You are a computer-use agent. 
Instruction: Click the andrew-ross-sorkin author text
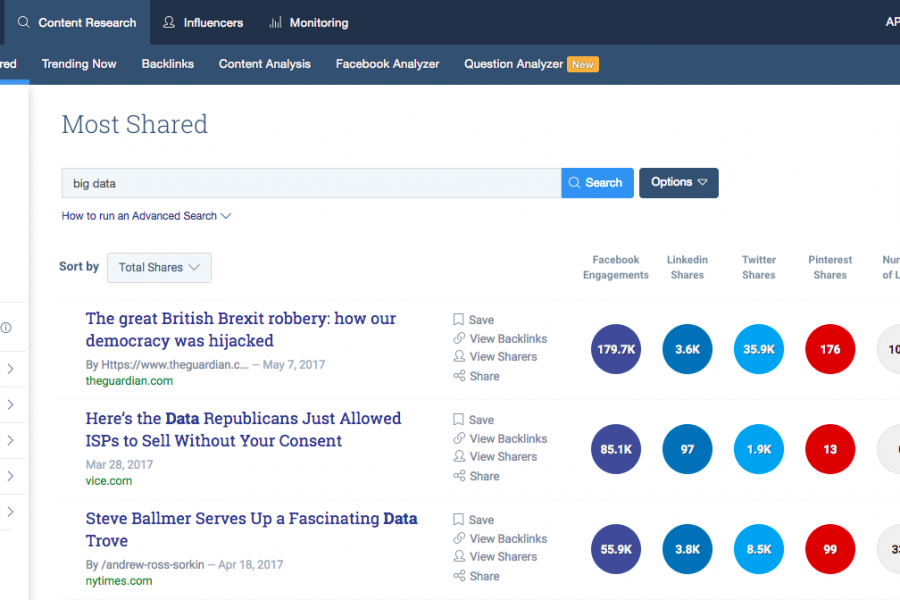[153, 564]
